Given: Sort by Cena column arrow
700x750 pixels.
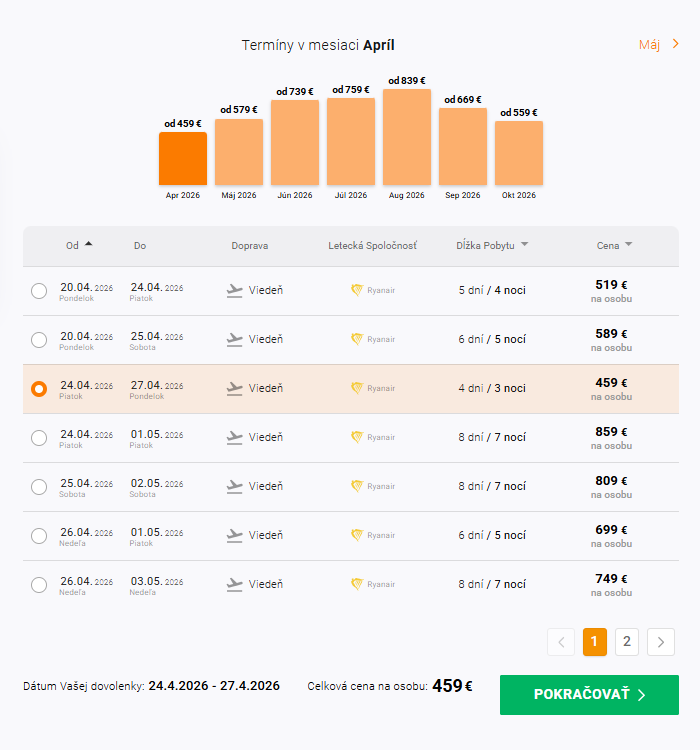Looking at the screenshot, I should pyautogui.click(x=628, y=245).
